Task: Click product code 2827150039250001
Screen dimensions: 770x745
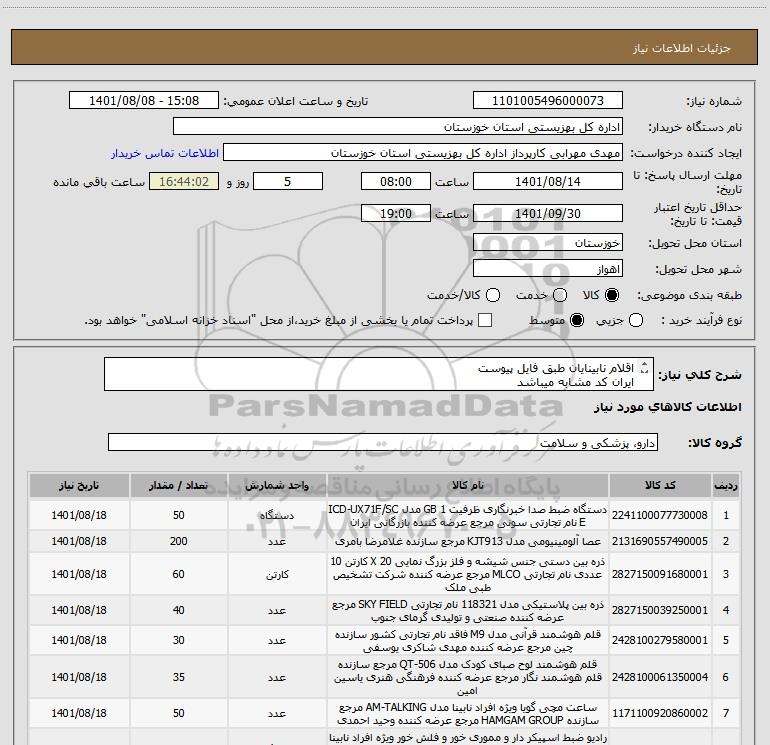Action: coord(660,610)
